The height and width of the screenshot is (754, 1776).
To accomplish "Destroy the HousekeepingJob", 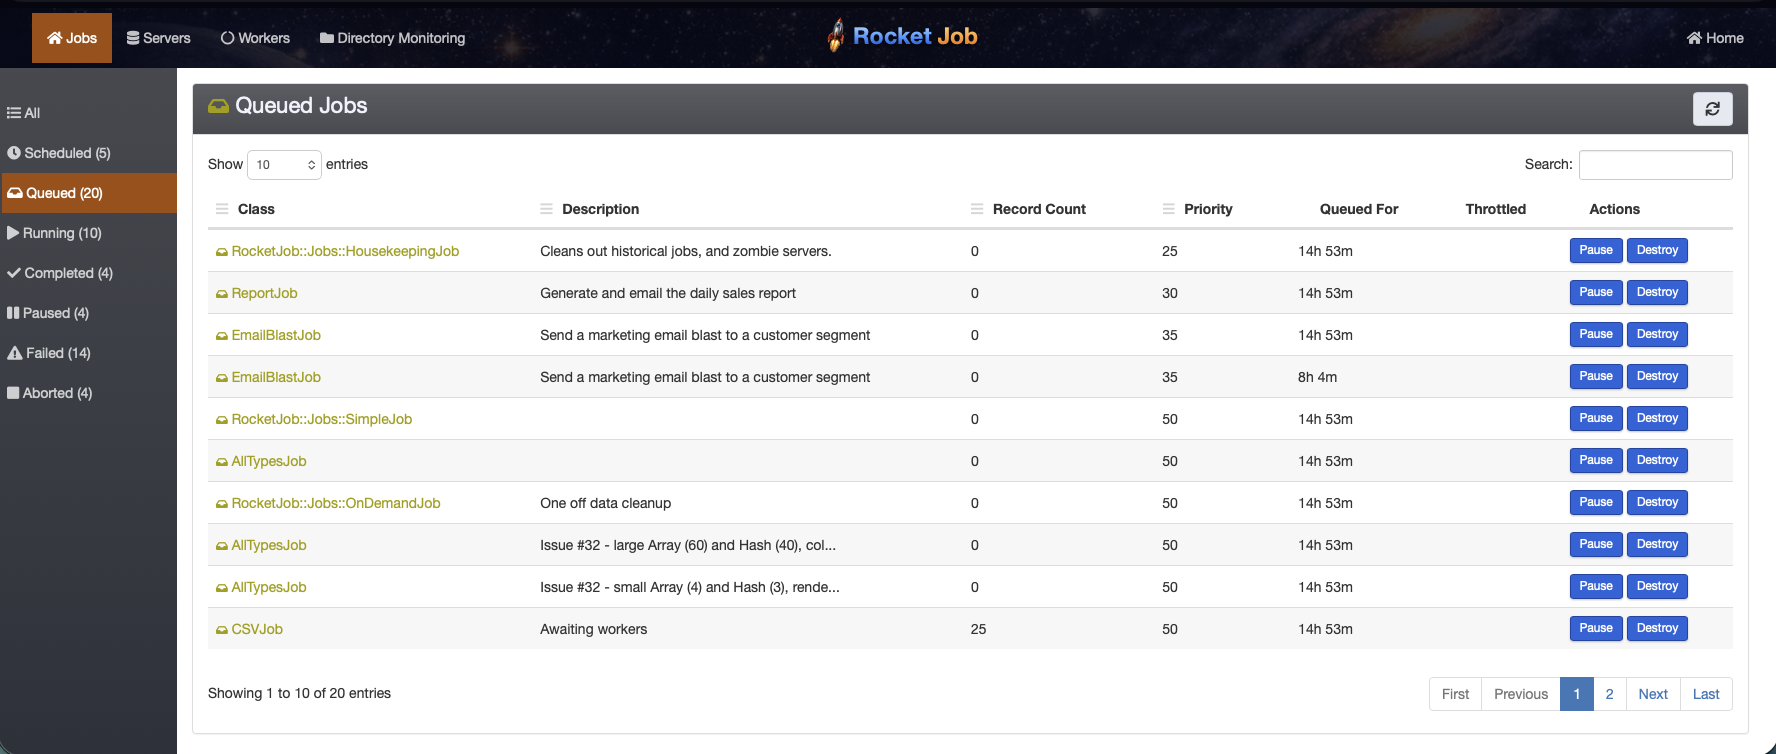I will click(x=1657, y=250).
